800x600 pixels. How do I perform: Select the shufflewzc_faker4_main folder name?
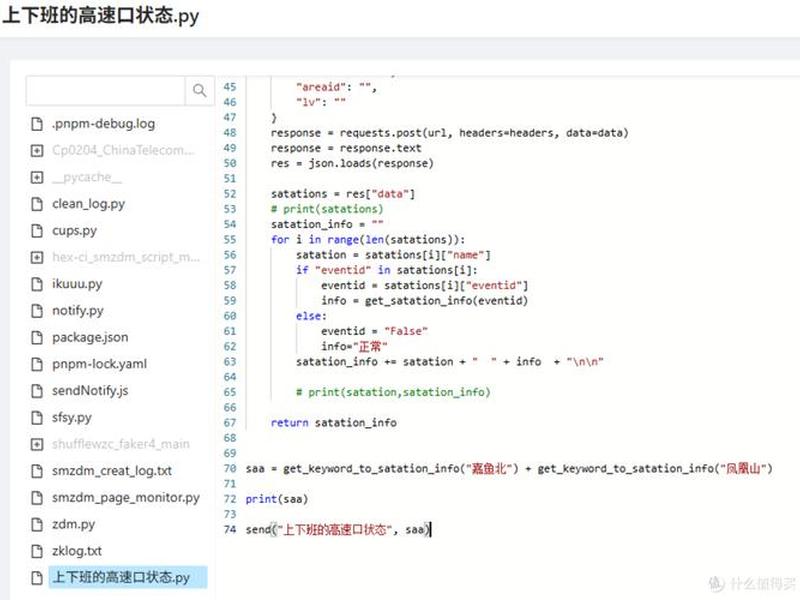(x=120, y=444)
